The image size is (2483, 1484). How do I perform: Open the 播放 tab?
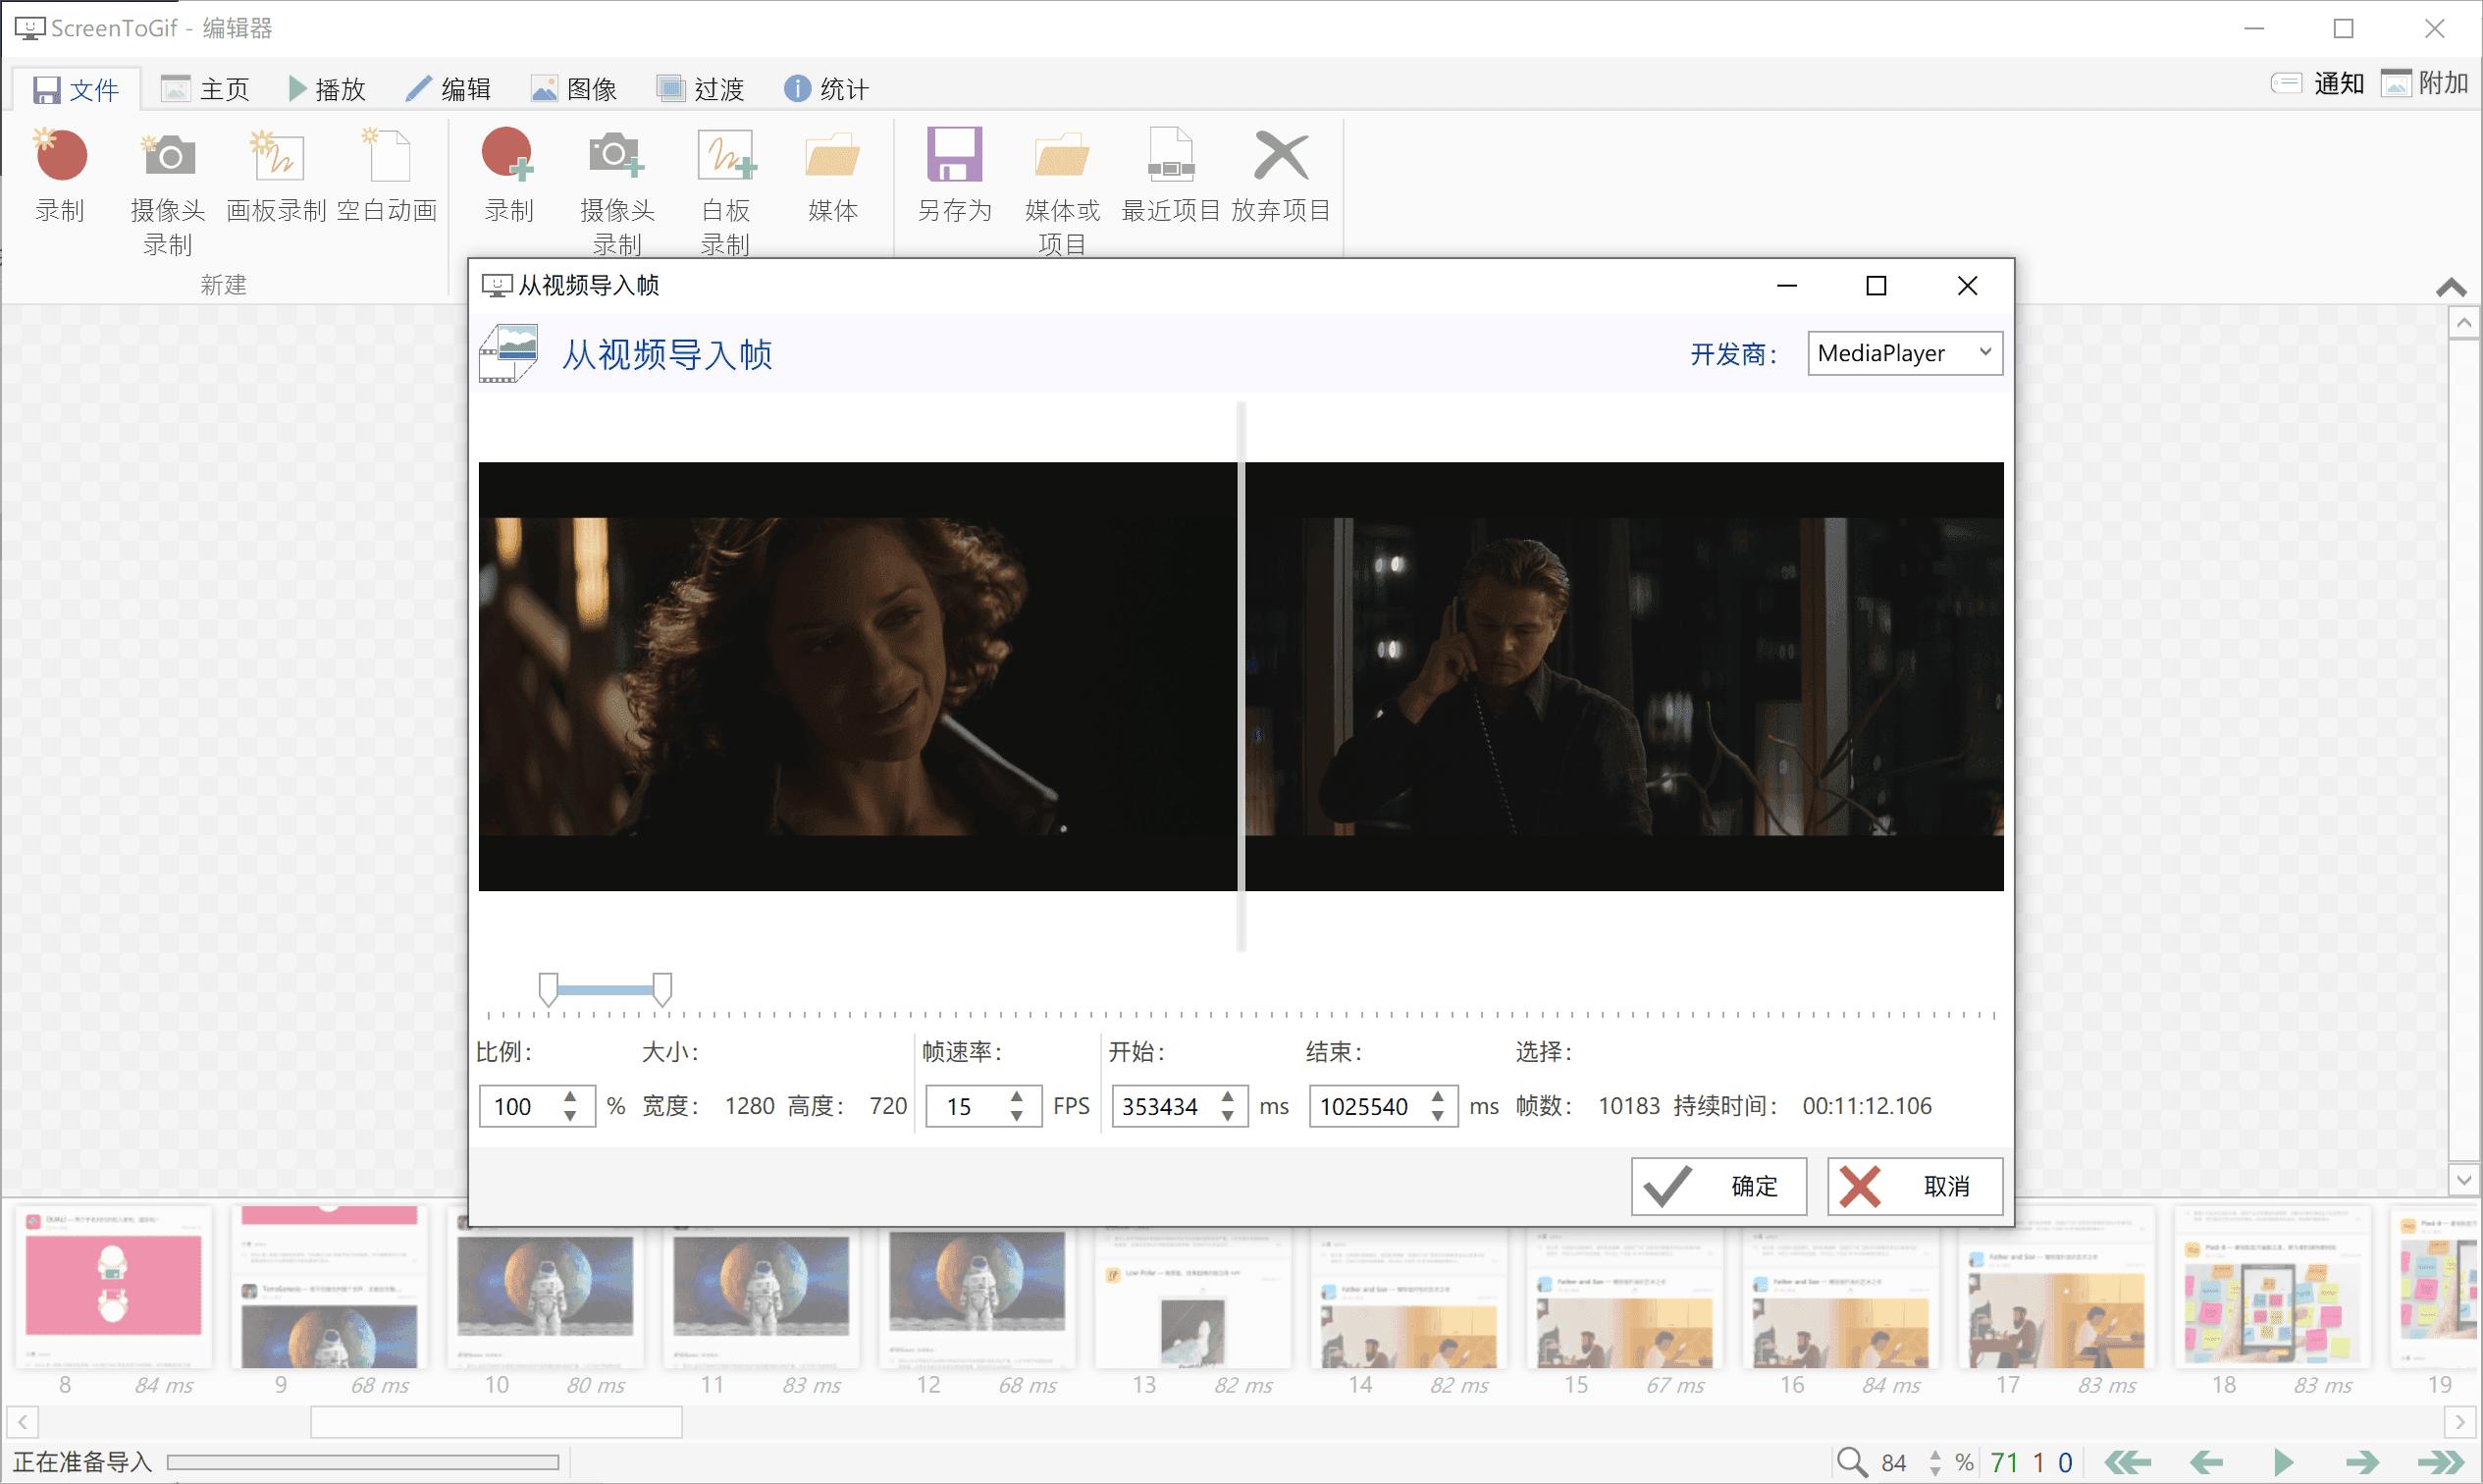[328, 89]
